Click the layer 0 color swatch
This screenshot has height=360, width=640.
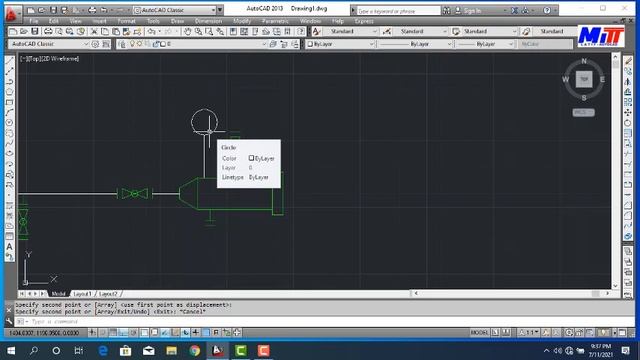[163, 44]
